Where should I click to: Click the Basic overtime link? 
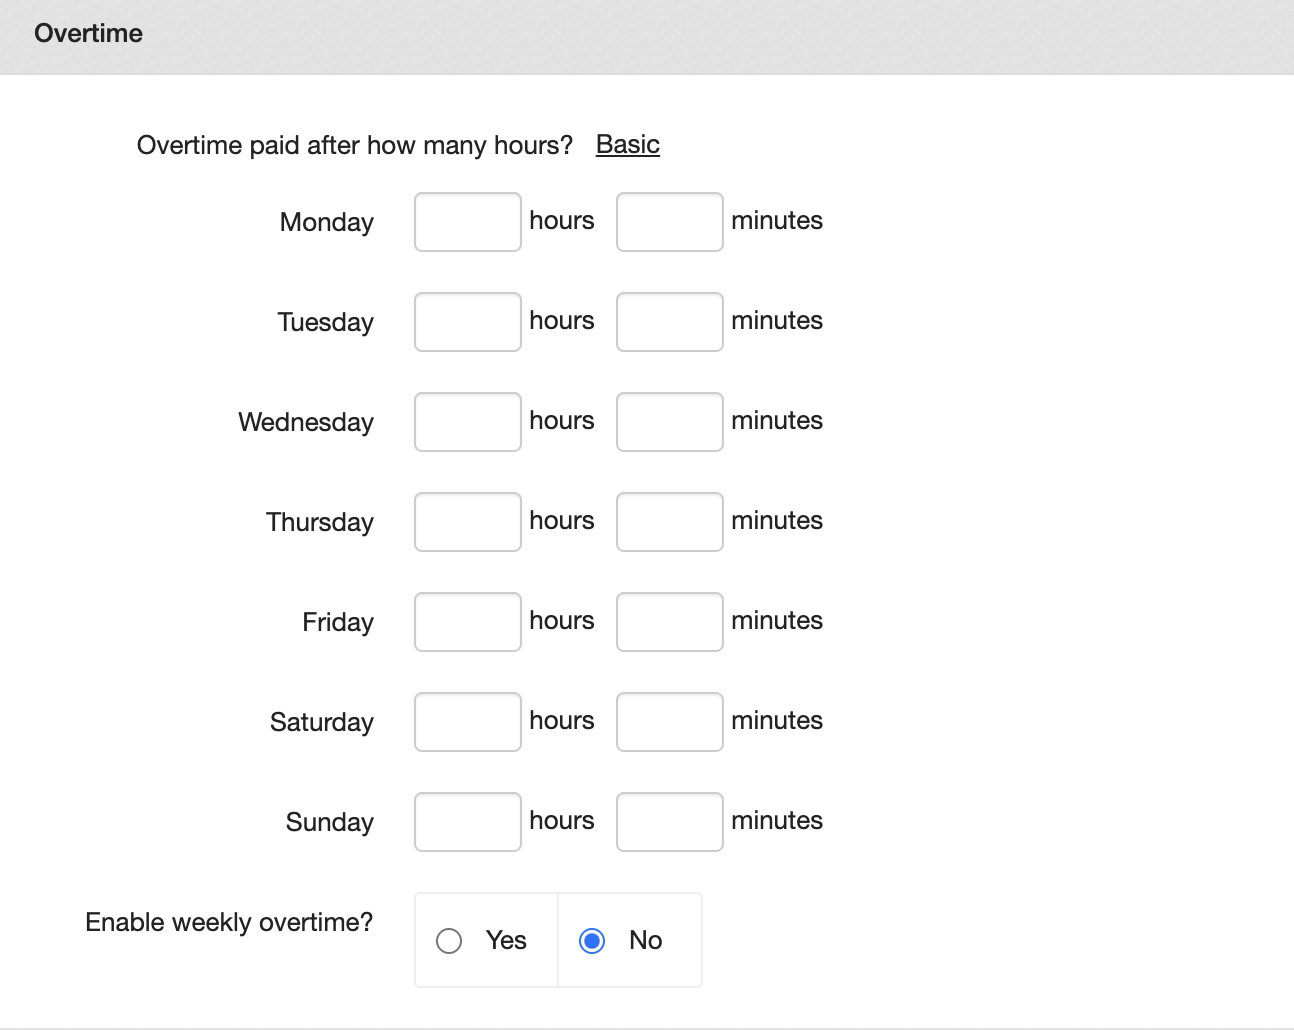pyautogui.click(x=627, y=145)
